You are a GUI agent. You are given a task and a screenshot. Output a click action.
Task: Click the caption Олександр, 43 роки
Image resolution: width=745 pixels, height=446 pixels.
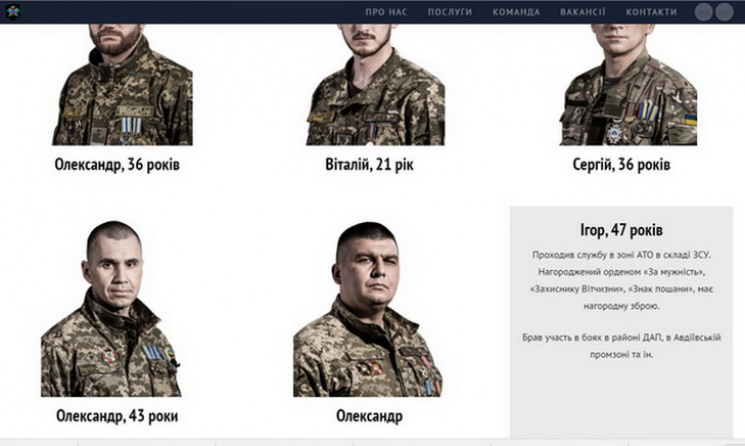(117, 416)
